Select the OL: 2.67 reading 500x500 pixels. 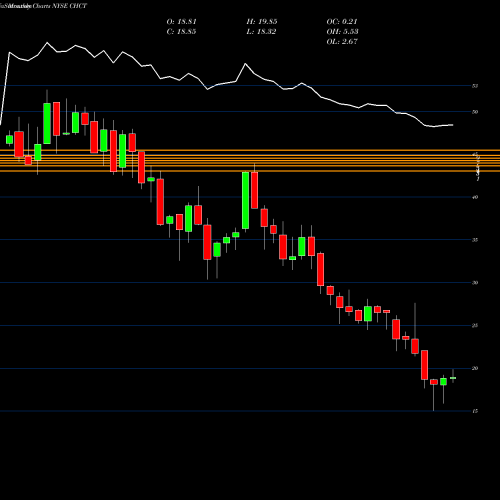[342, 42]
